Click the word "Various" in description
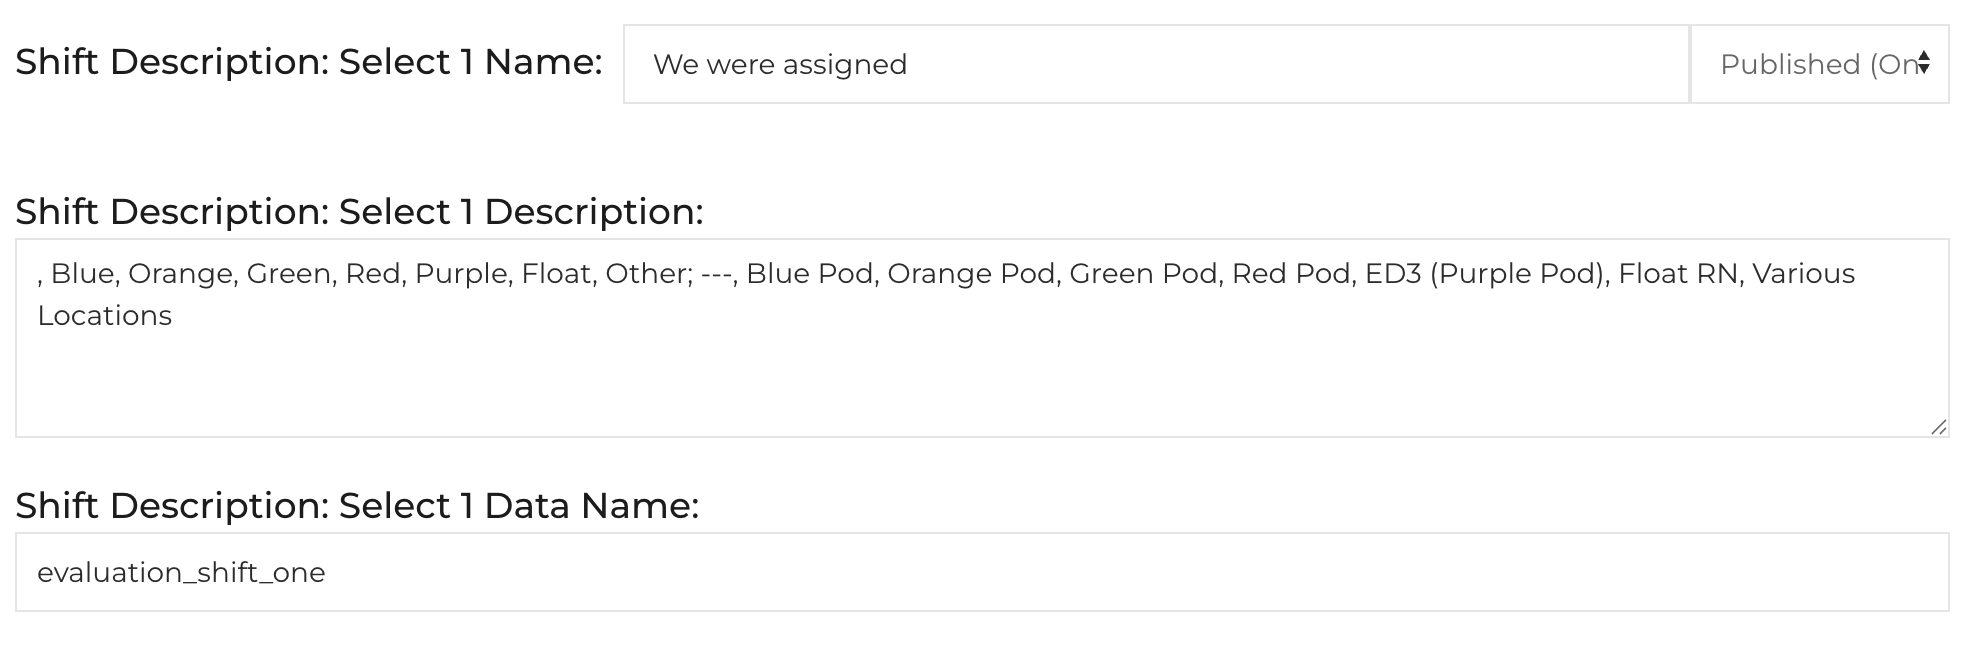This screenshot has height=650, width=1966. coord(1803,274)
